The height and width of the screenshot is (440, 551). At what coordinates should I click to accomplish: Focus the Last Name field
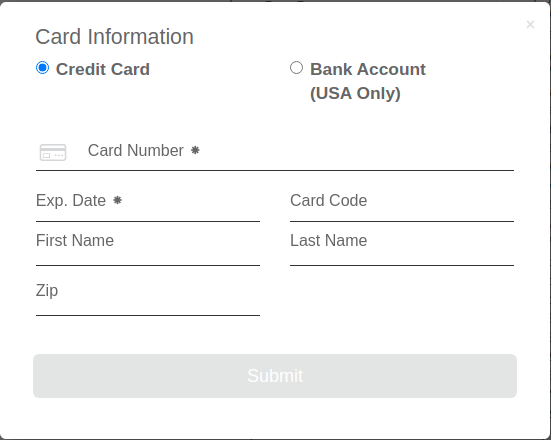(402, 246)
